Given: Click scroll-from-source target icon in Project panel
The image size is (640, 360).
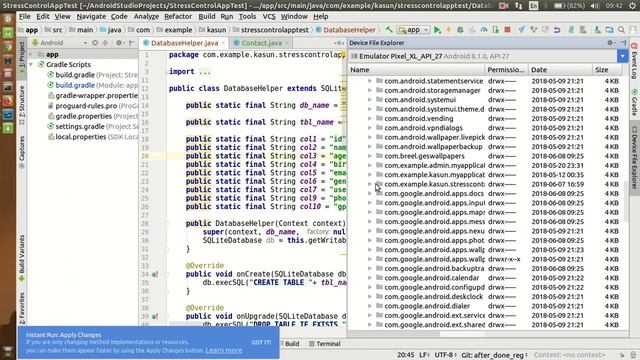Looking at the screenshot, I should click(95, 43).
